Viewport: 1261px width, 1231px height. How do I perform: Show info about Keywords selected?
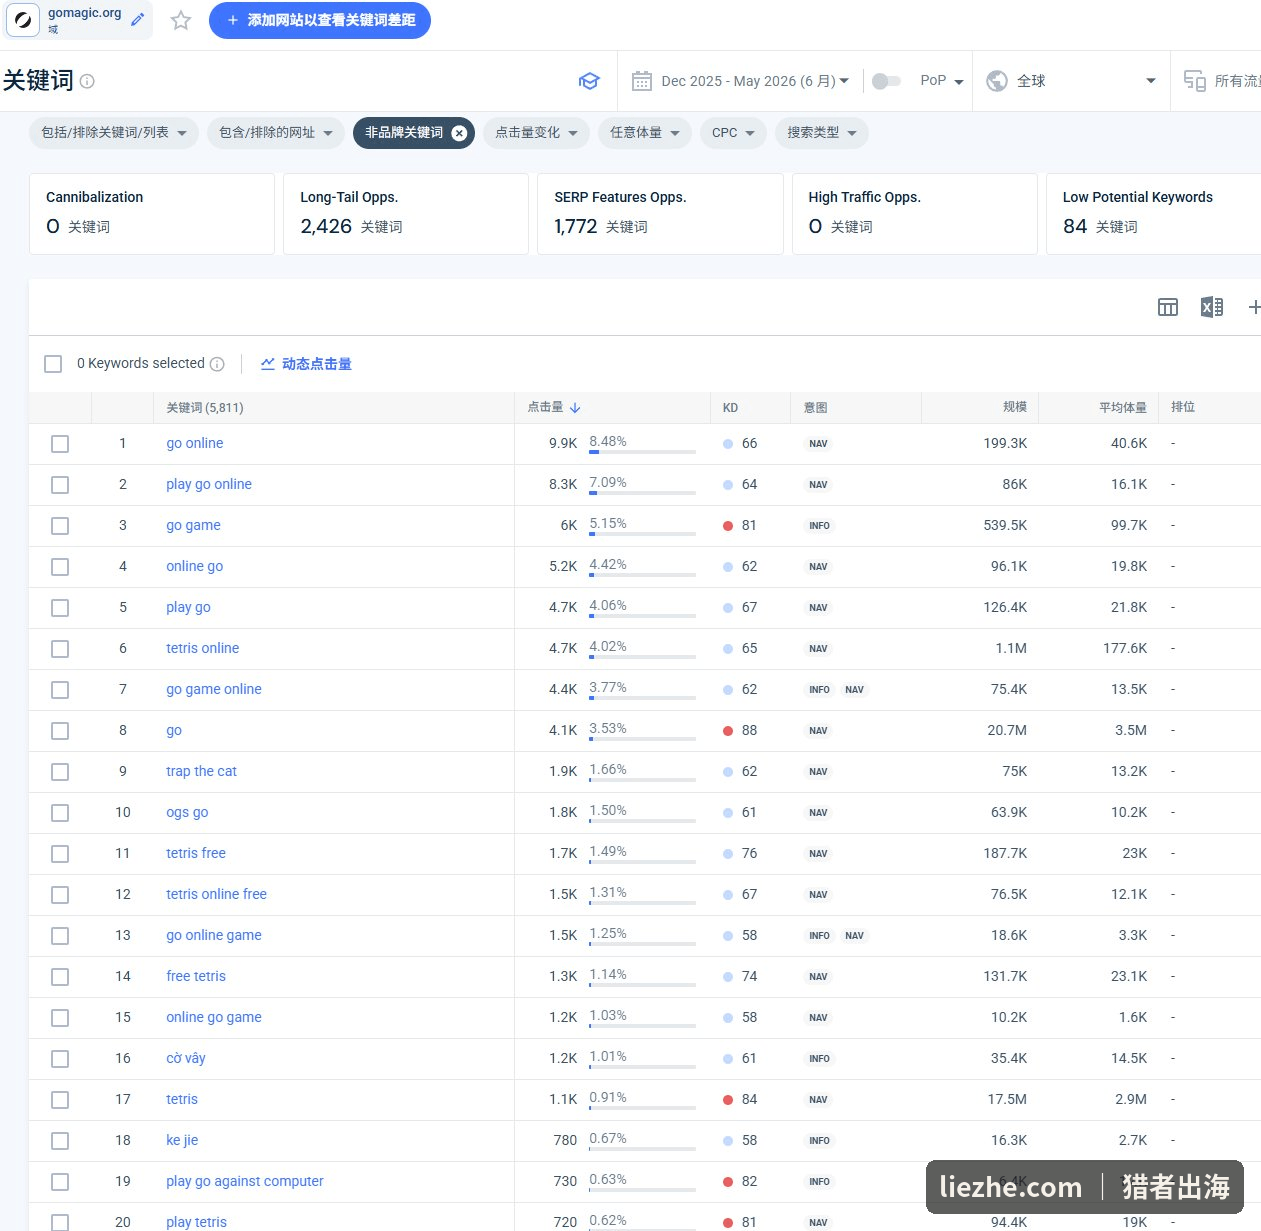point(217,364)
